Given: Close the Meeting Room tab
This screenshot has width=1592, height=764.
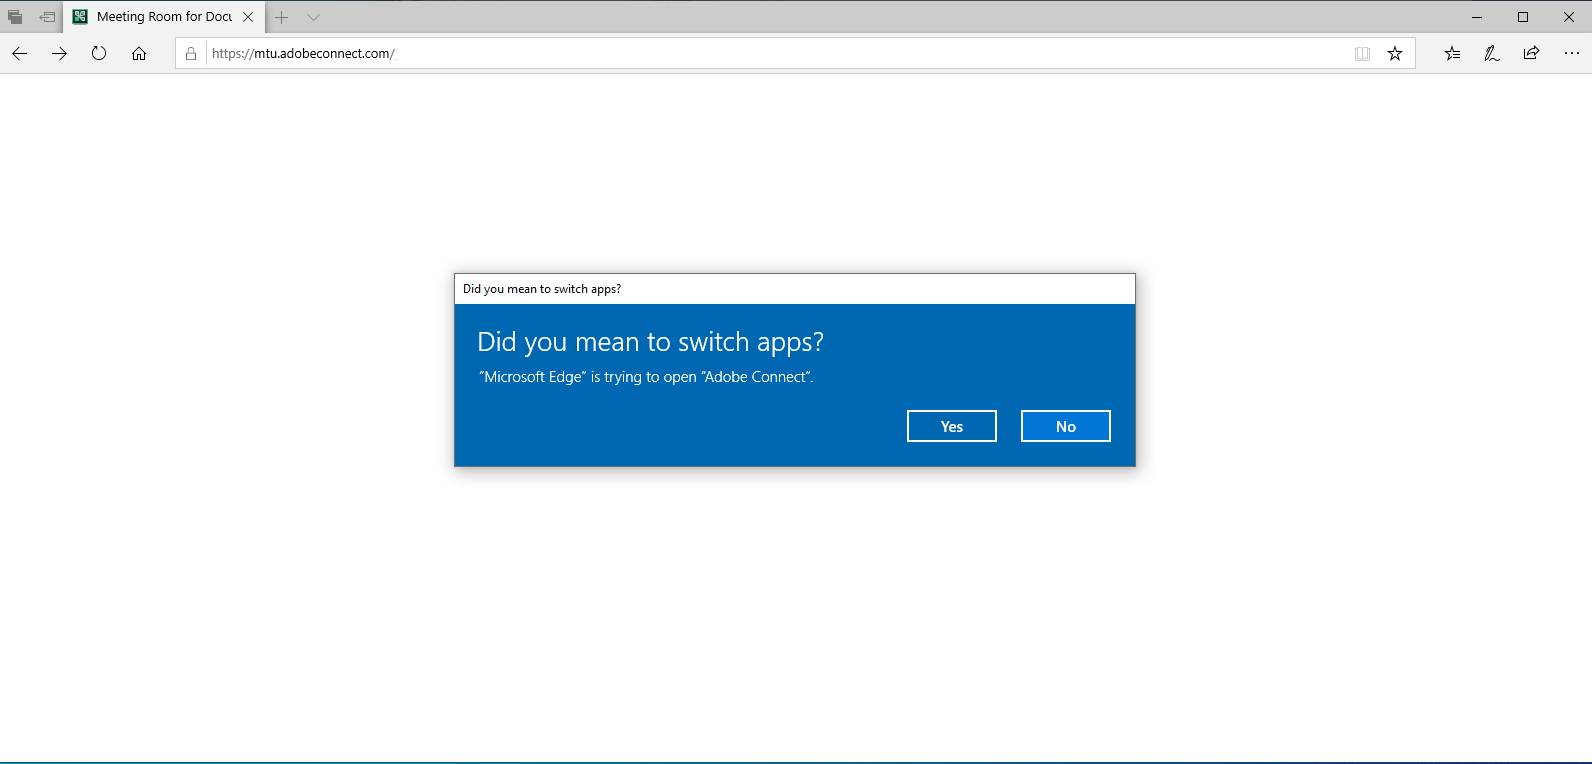Looking at the screenshot, I should point(248,17).
